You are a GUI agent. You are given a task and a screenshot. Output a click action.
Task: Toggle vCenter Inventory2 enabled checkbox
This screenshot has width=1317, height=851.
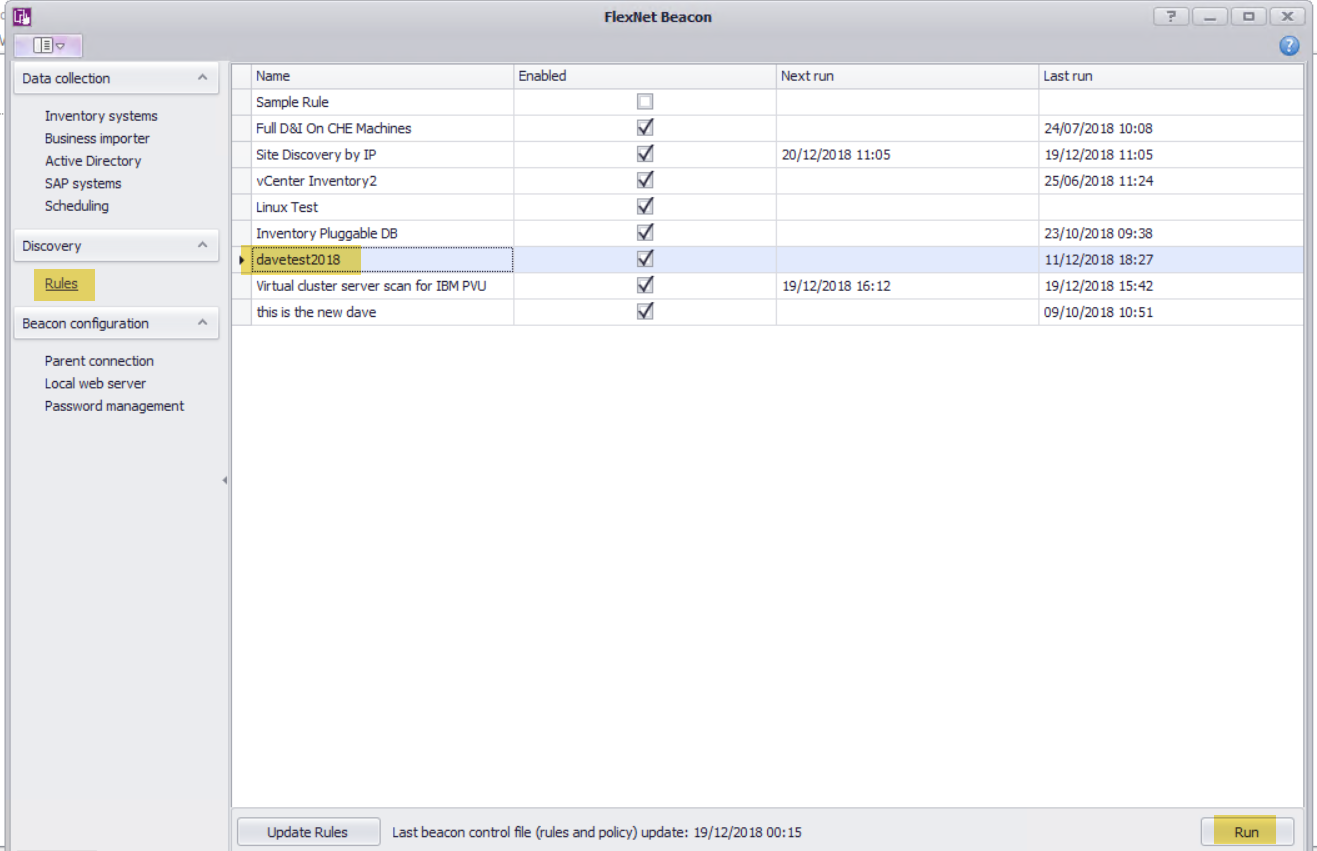pyautogui.click(x=645, y=181)
